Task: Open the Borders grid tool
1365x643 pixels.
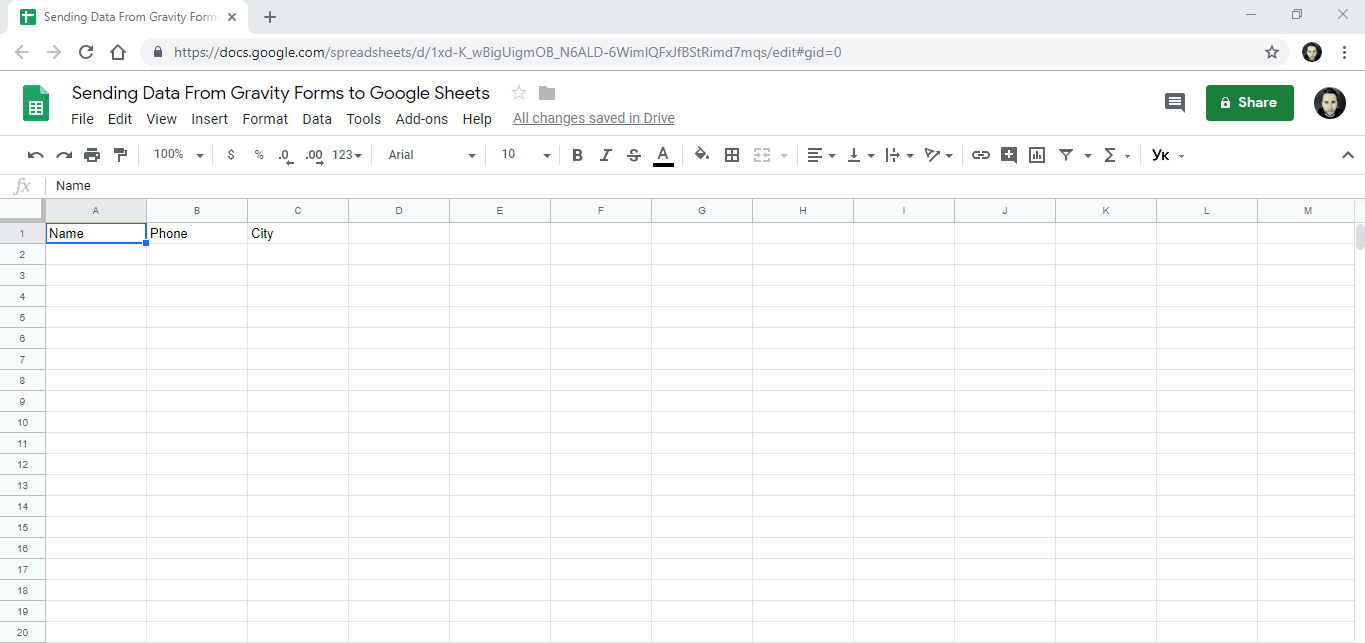Action: pos(732,155)
